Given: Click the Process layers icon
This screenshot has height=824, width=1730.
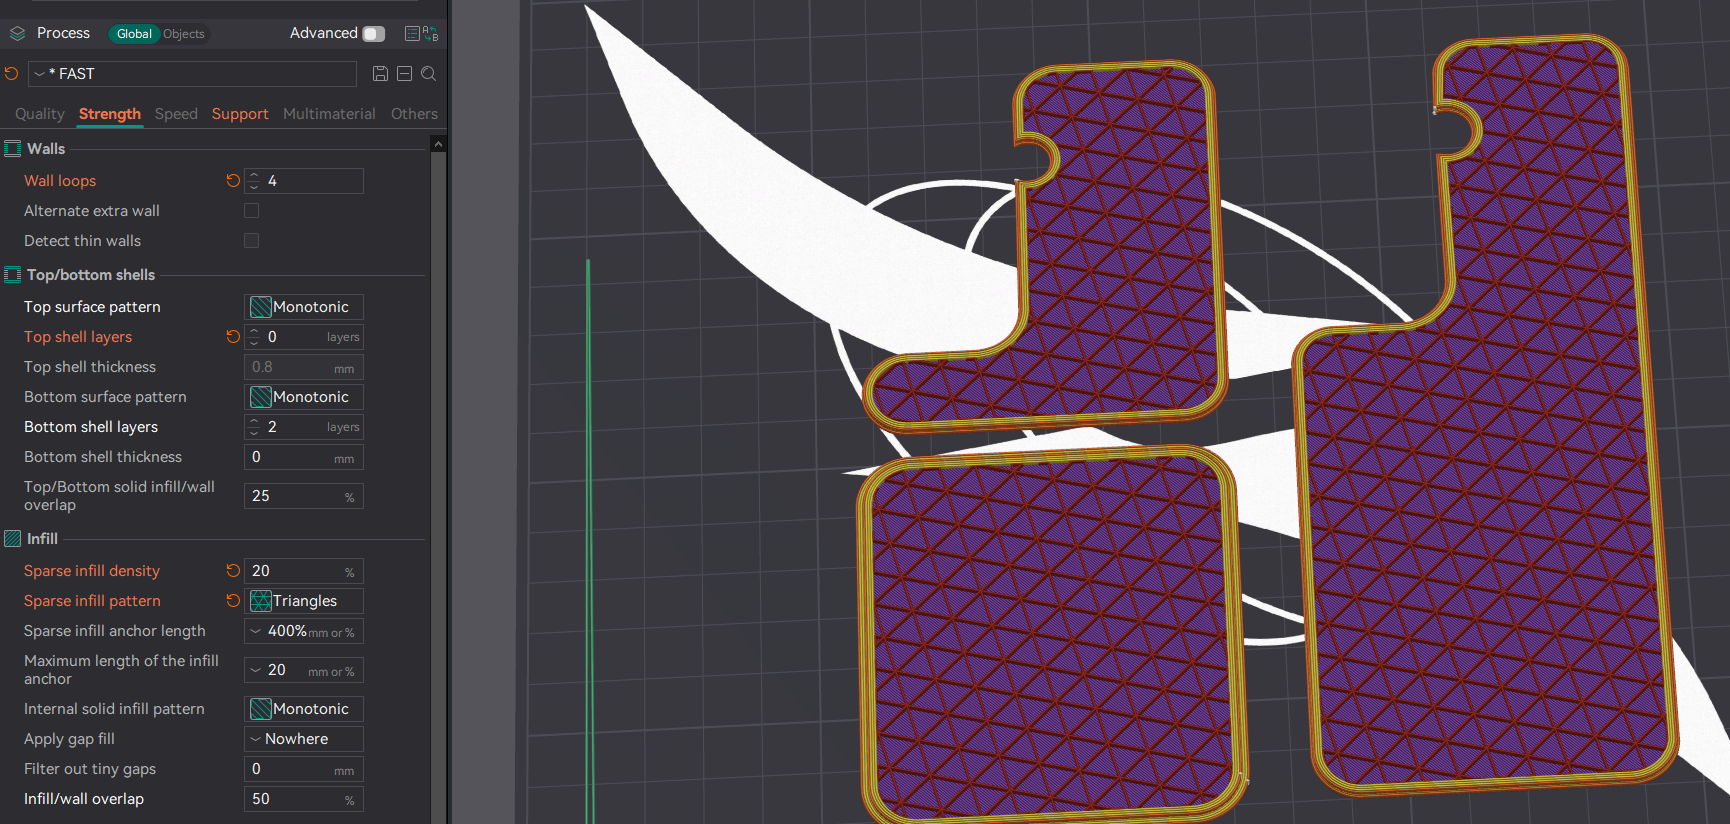Looking at the screenshot, I should pyautogui.click(x=17, y=34).
